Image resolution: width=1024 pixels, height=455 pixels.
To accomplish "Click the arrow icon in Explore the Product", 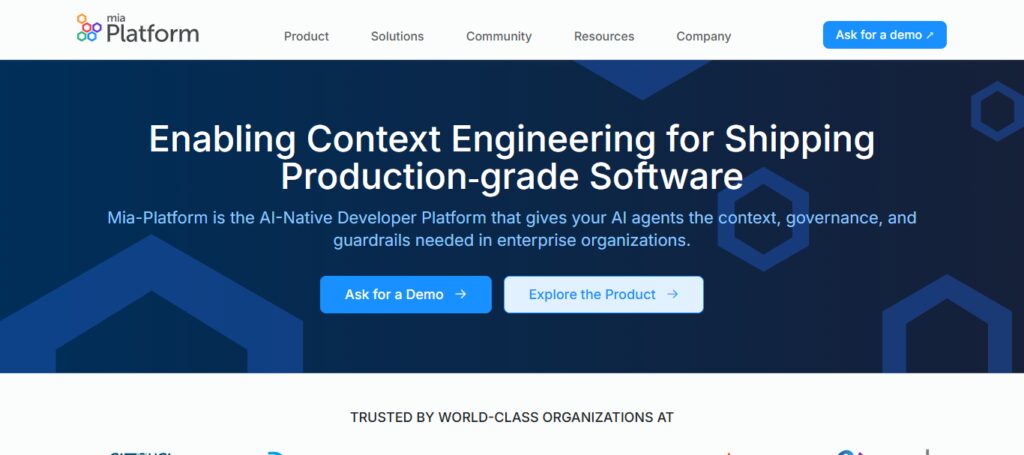I will tap(673, 294).
